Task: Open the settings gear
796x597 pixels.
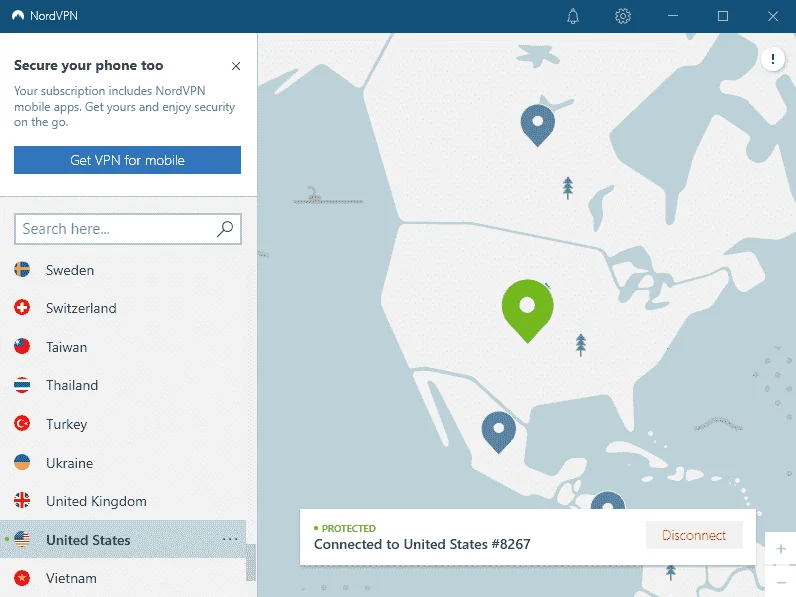Action: point(623,16)
